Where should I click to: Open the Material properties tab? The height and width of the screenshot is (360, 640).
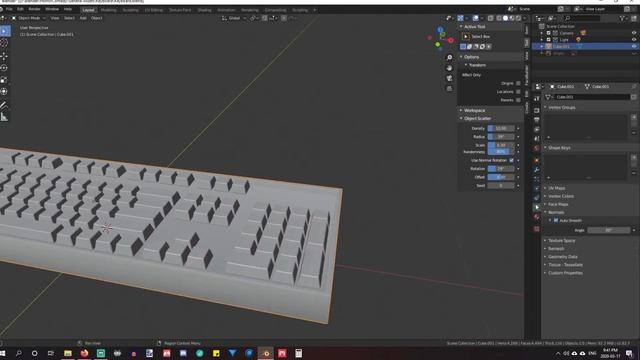(537, 217)
